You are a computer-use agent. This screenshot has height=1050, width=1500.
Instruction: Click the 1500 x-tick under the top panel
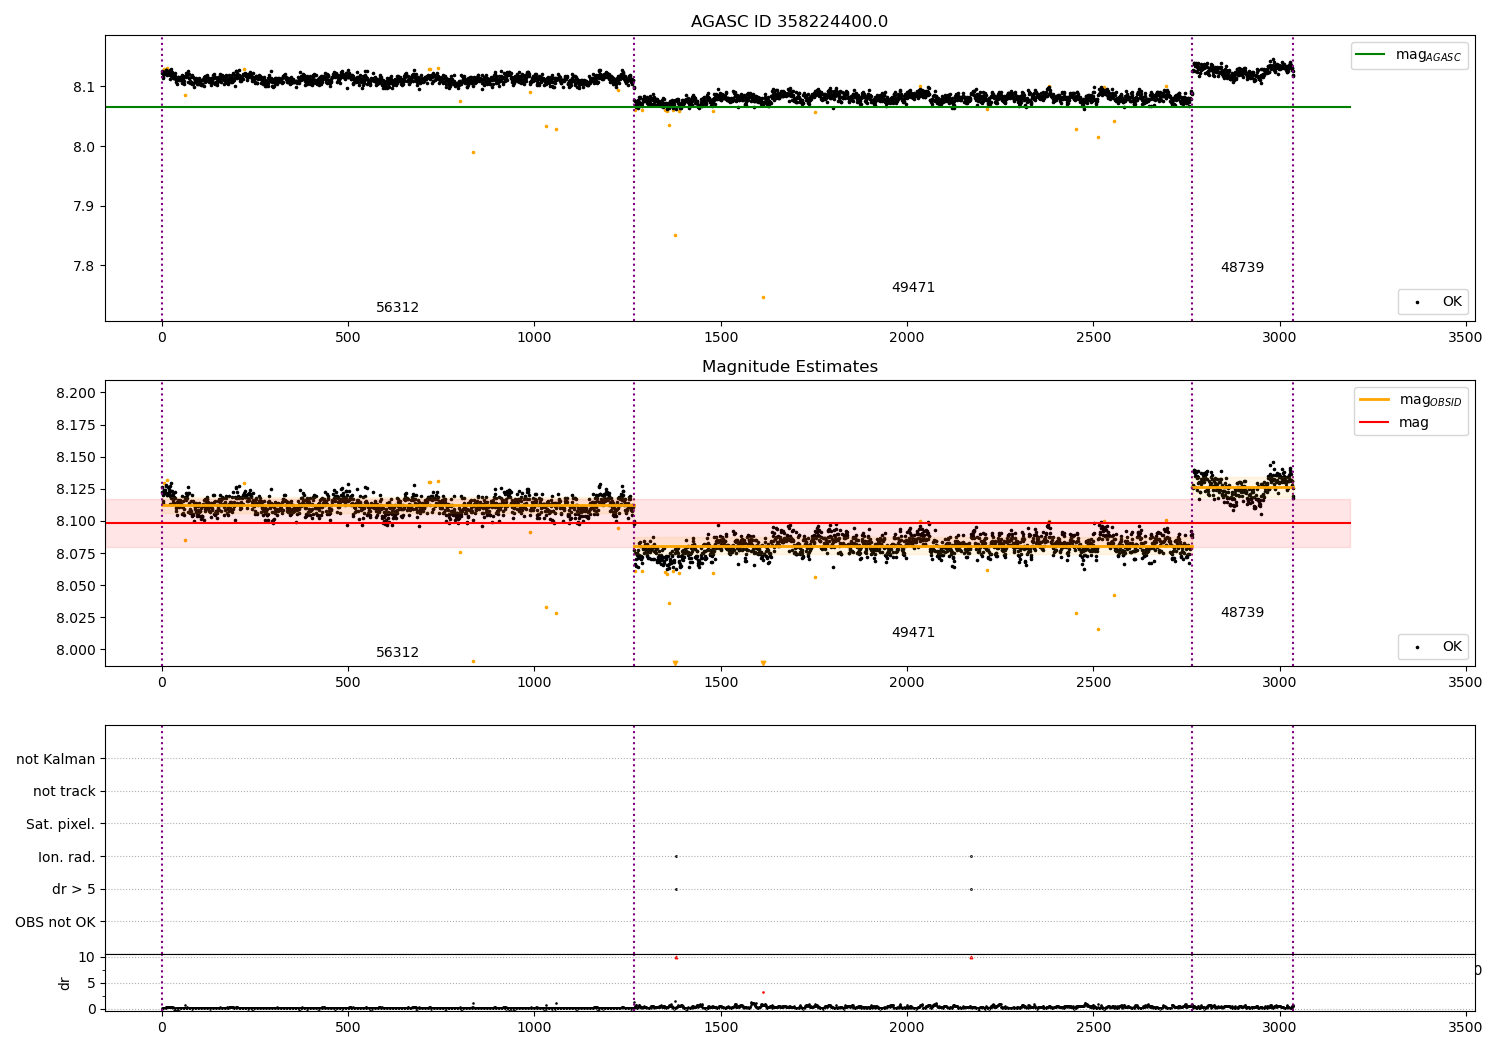click(x=720, y=338)
